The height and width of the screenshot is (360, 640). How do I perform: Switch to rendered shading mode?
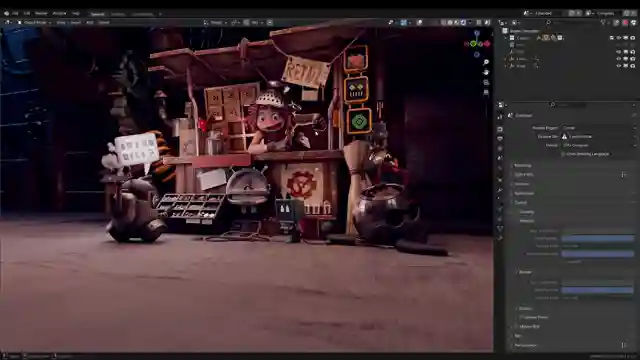tap(463, 22)
